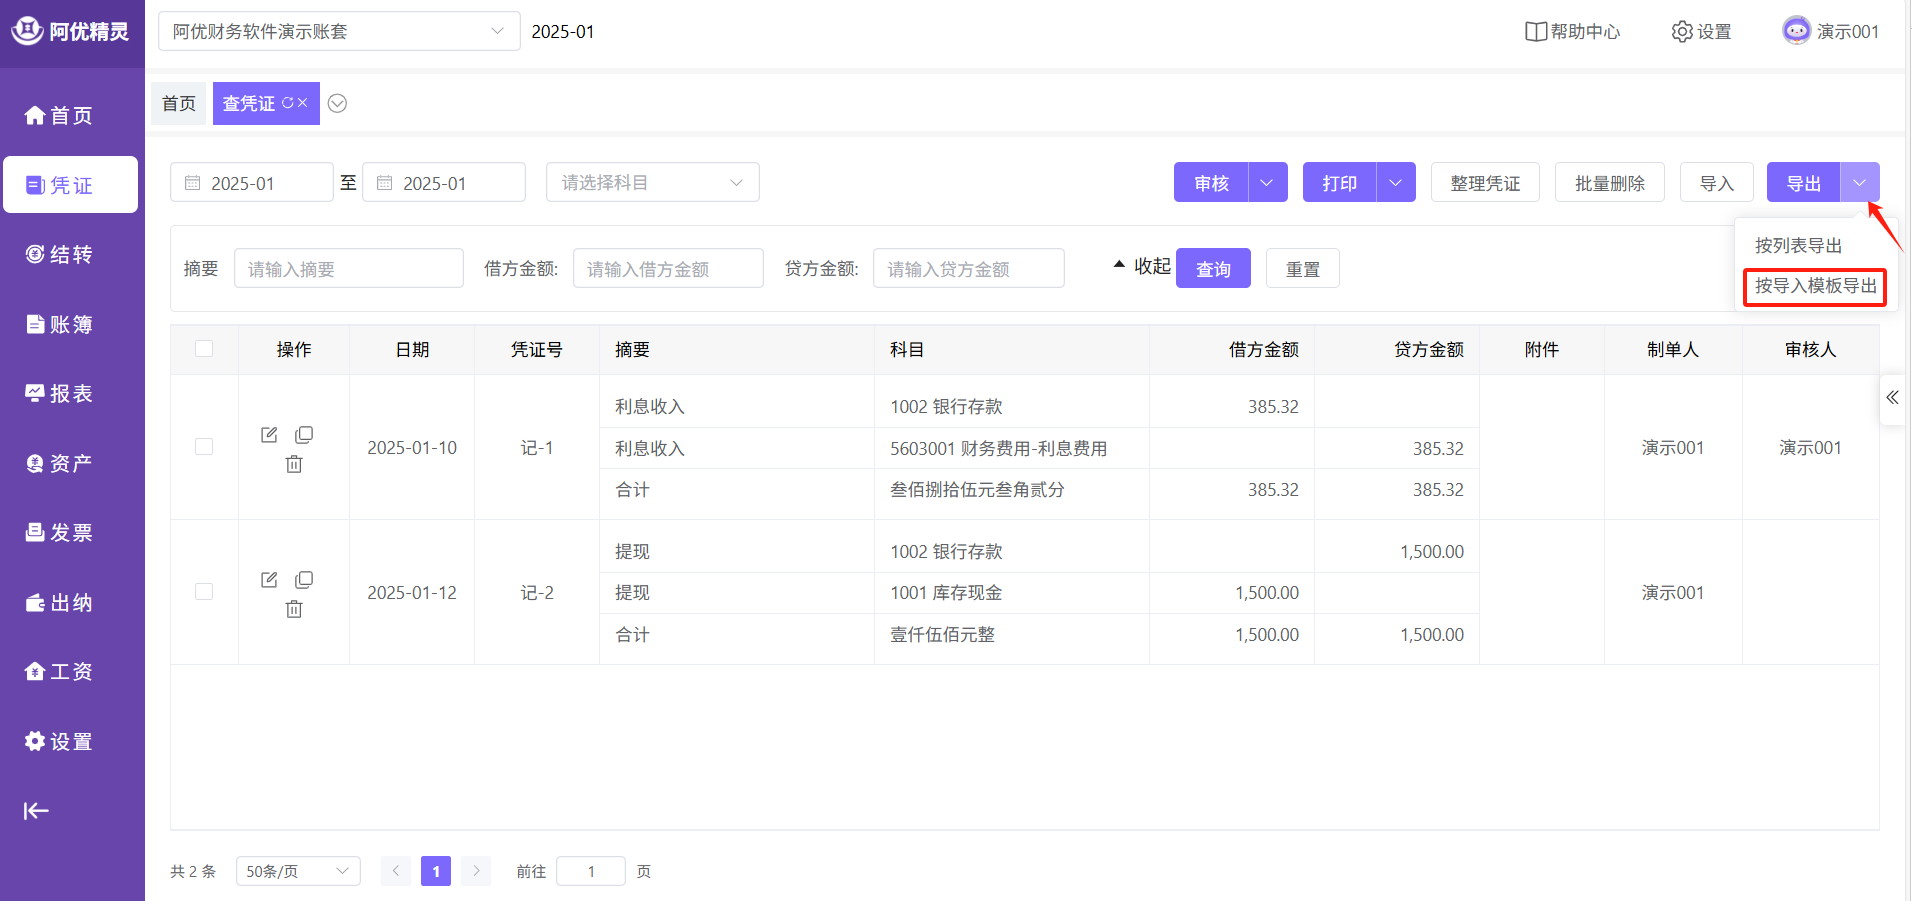This screenshot has width=1912, height=901.
Task: Select 按导入模板导出 from export menu
Action: (1815, 286)
